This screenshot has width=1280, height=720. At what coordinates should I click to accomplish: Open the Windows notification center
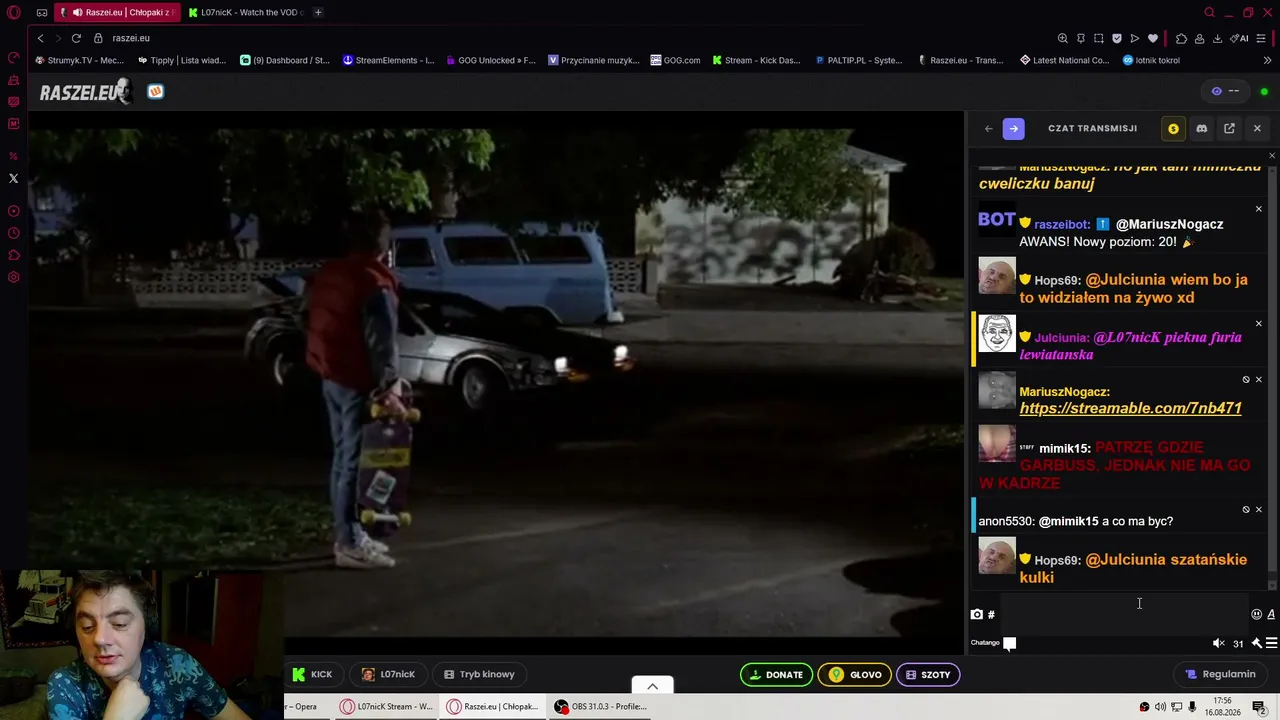[x=1260, y=707]
